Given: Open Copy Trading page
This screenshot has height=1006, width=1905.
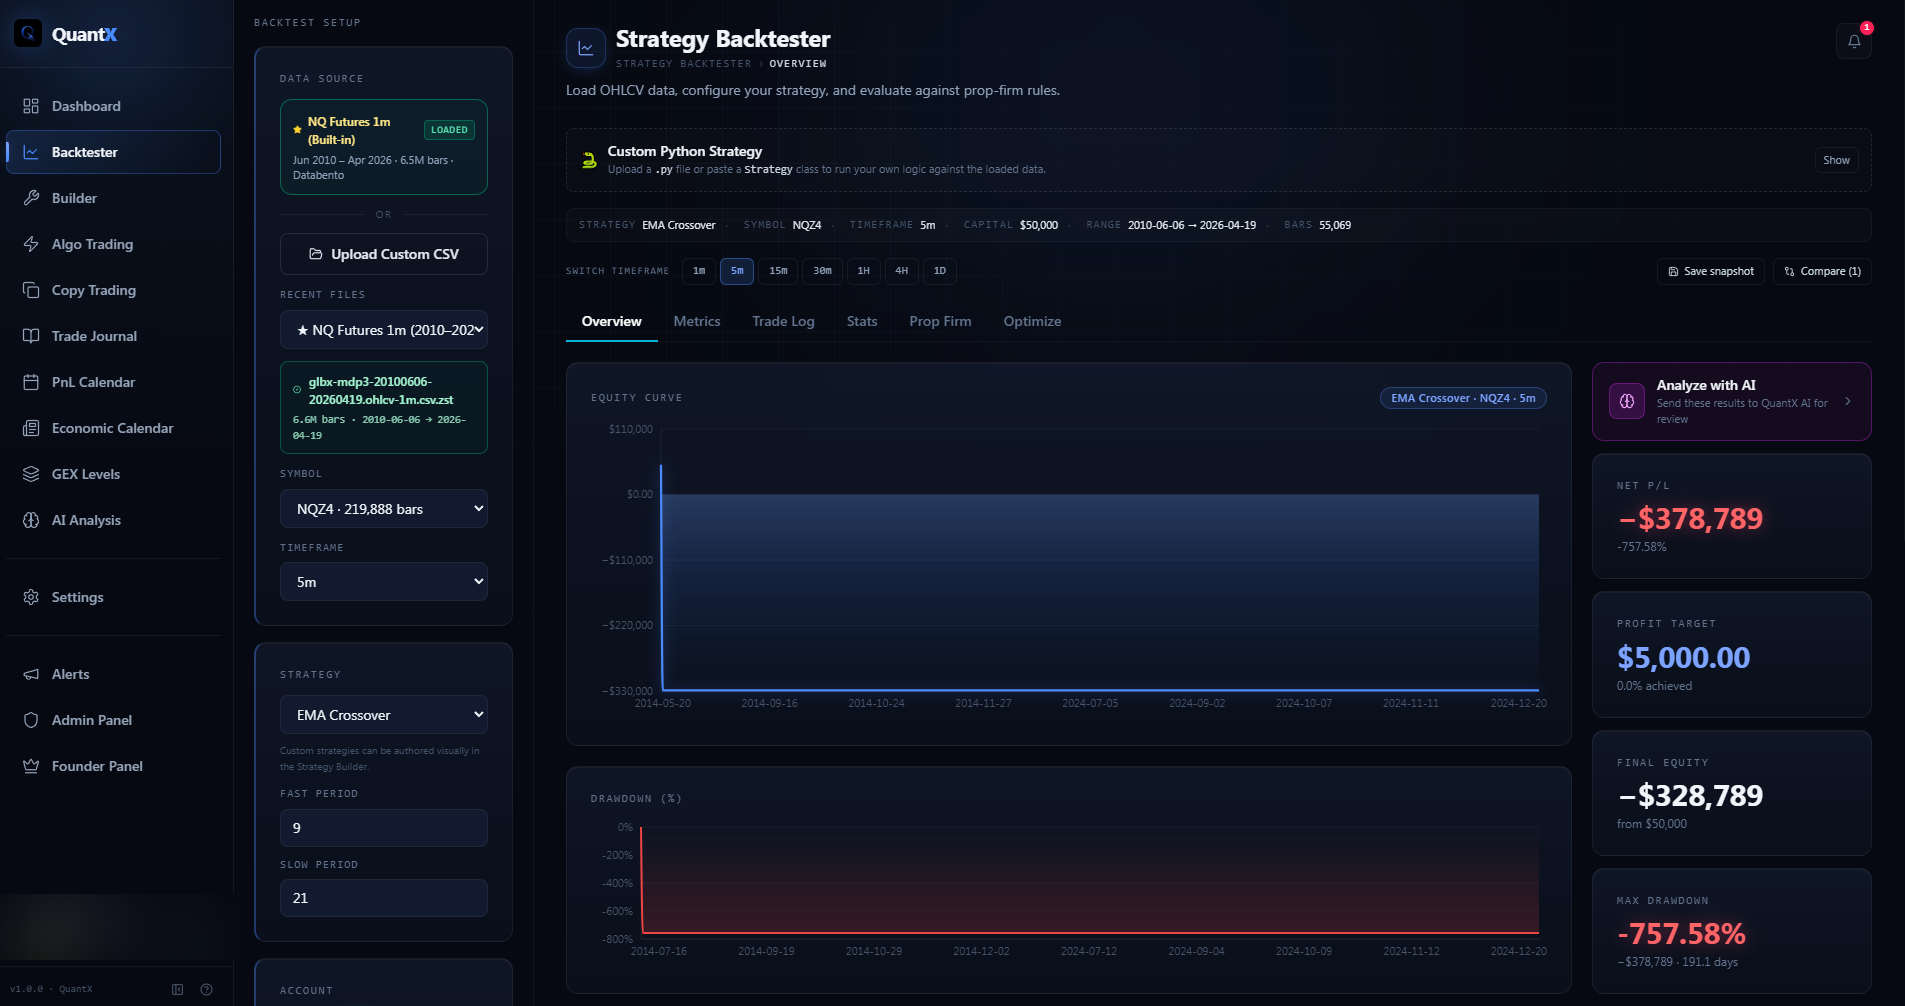Looking at the screenshot, I should click(x=113, y=290).
